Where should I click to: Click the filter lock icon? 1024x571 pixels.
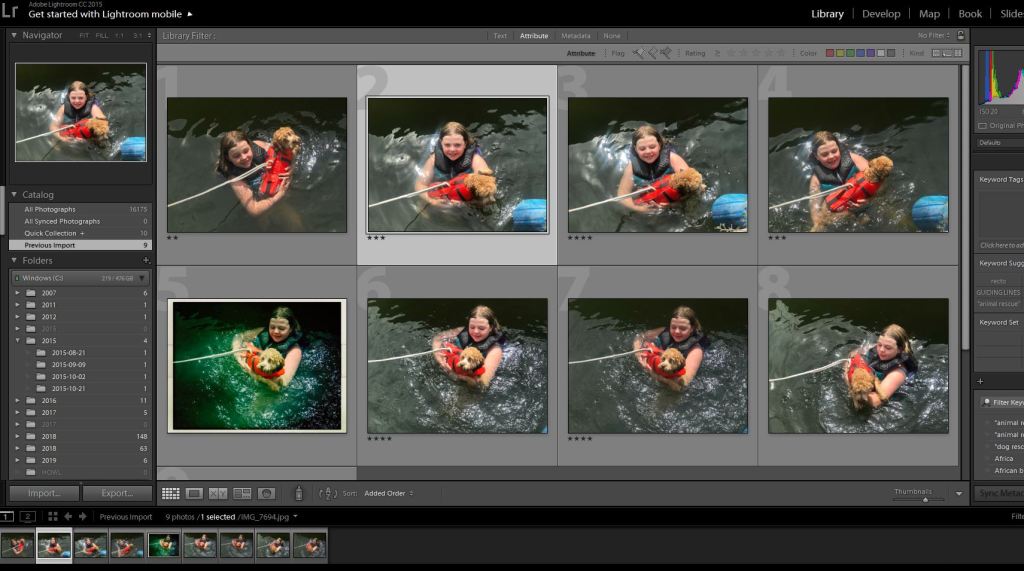(961, 36)
